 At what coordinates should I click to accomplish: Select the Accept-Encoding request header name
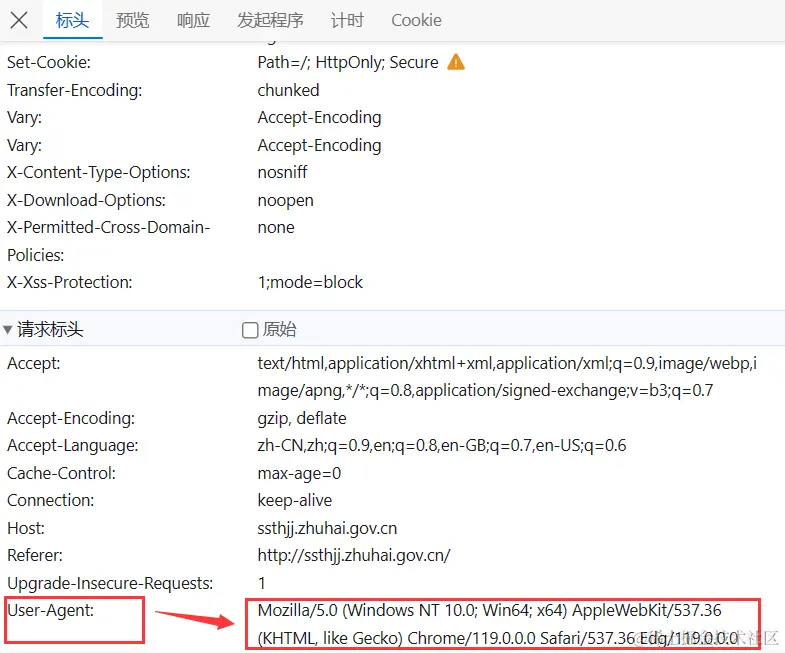(71, 418)
